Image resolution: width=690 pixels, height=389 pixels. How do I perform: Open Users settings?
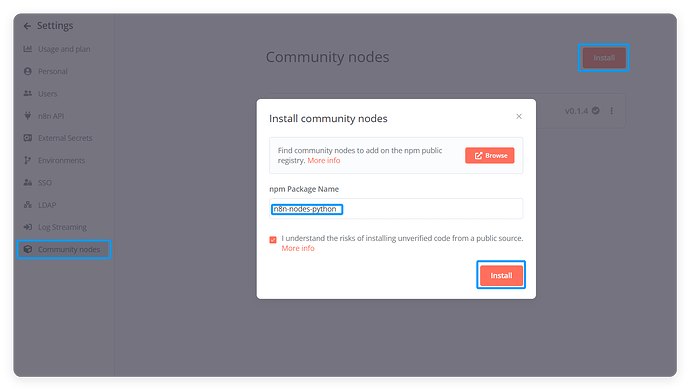[48, 94]
